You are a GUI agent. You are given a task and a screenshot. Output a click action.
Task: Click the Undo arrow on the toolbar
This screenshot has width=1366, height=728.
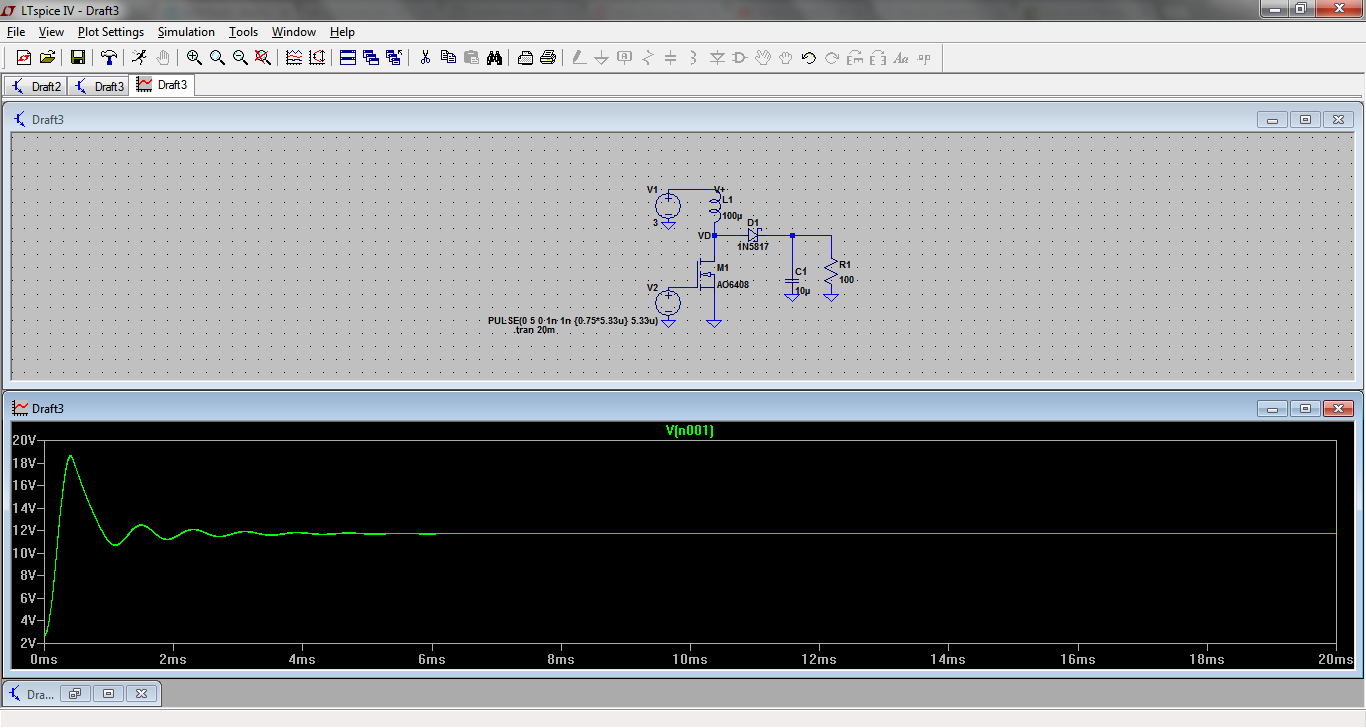808,57
